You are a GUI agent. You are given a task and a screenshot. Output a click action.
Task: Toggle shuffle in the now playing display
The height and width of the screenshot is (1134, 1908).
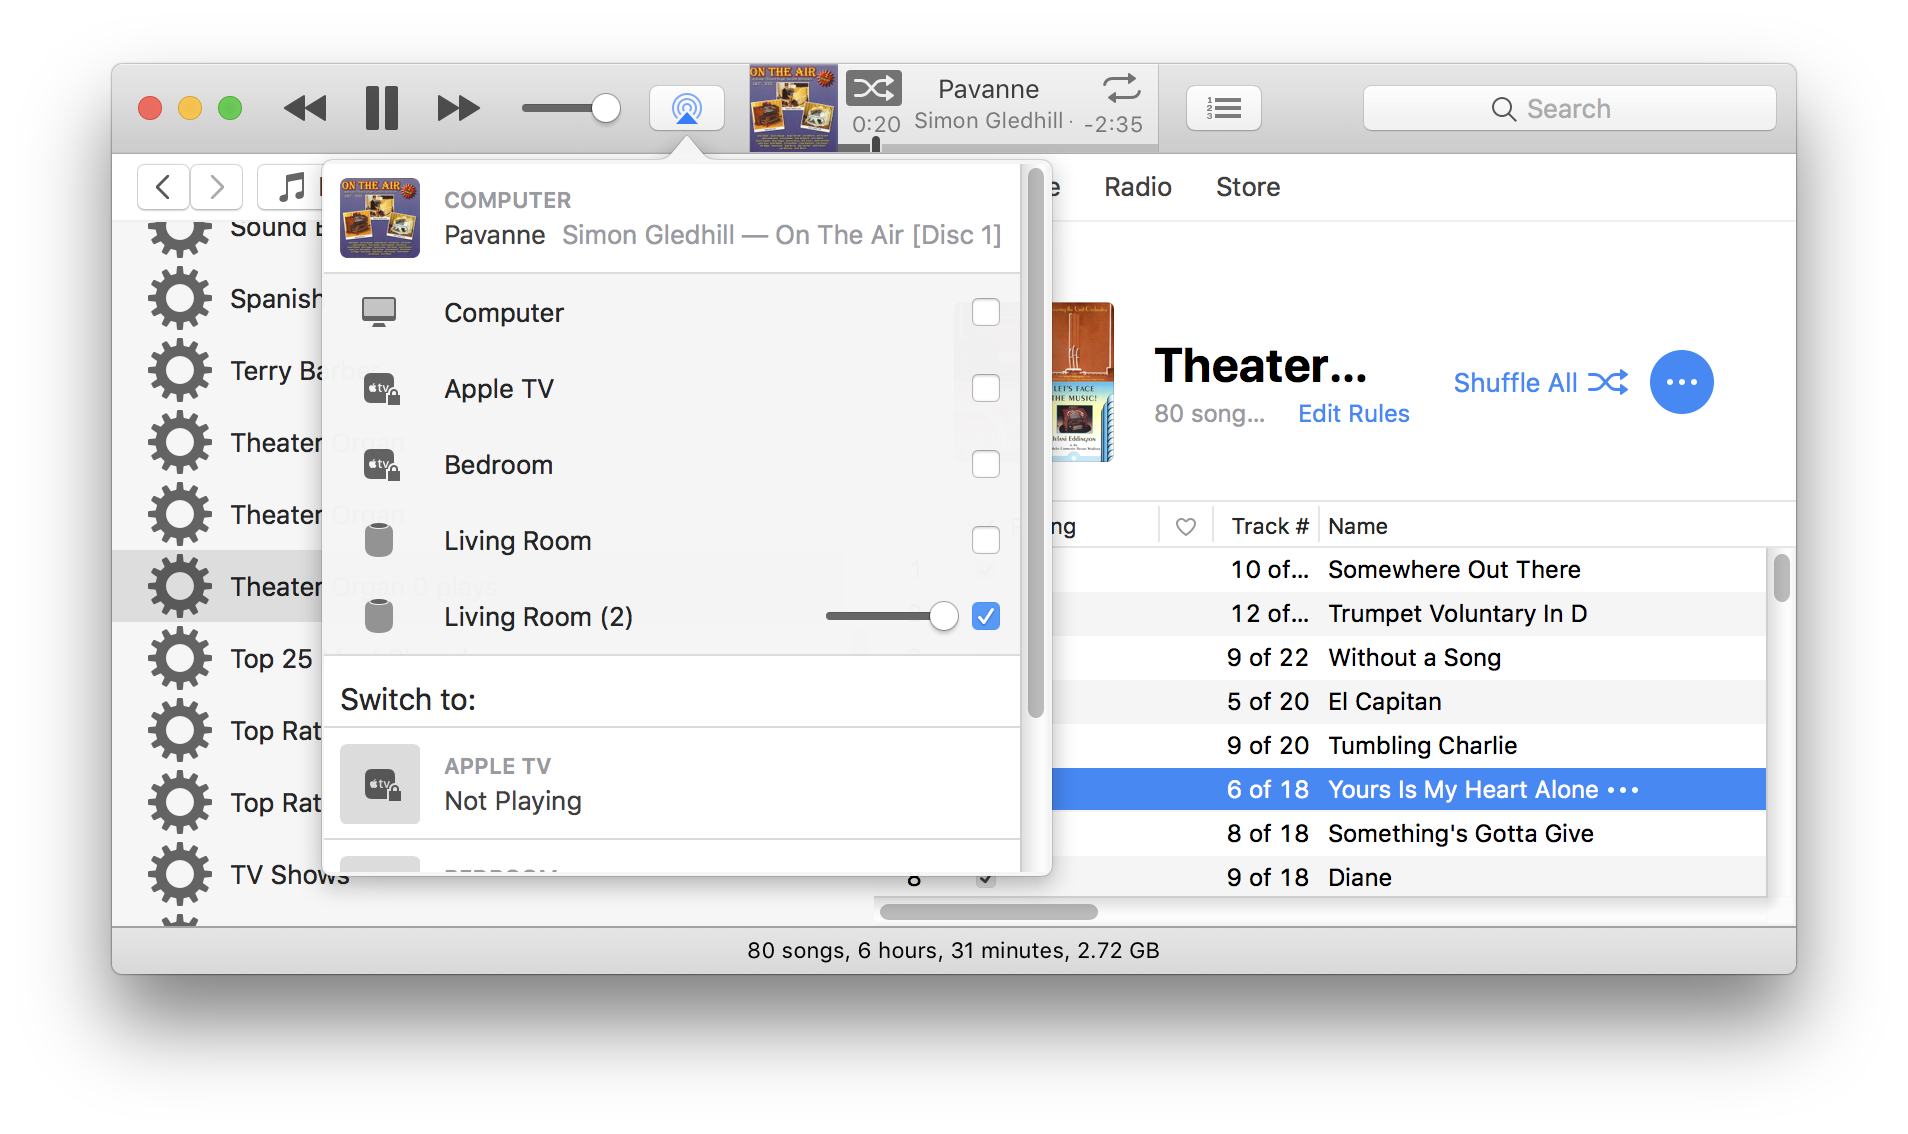click(874, 89)
